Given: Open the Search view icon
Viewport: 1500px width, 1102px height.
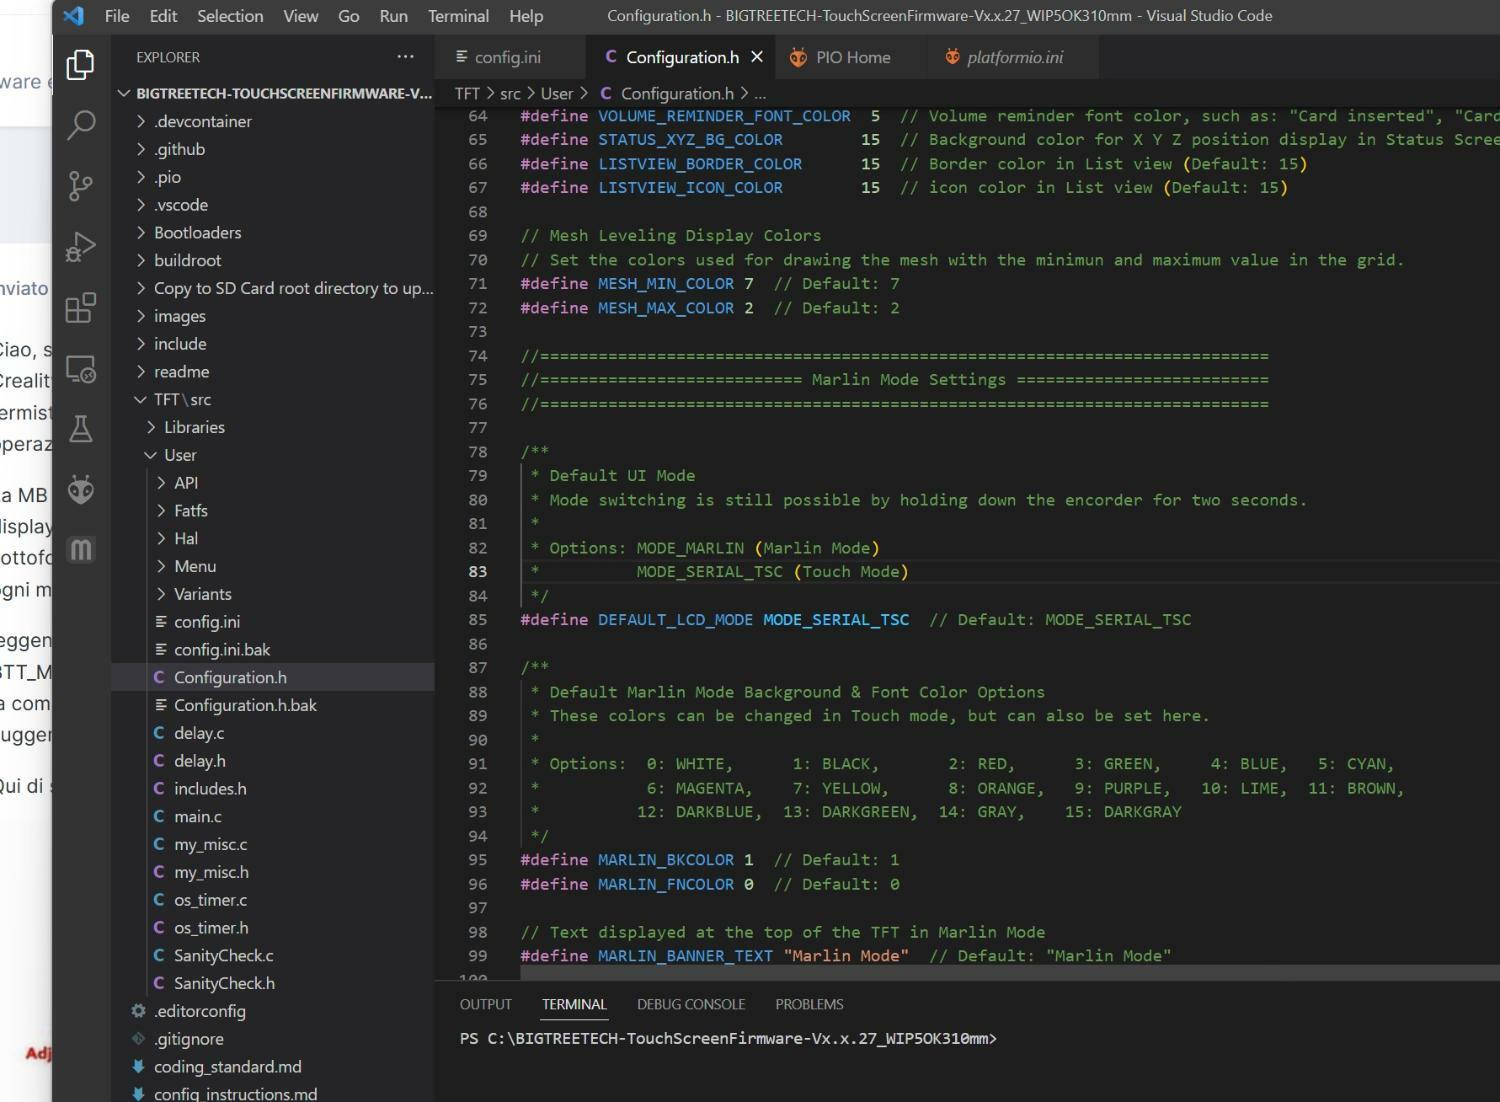Looking at the screenshot, I should [x=80, y=125].
